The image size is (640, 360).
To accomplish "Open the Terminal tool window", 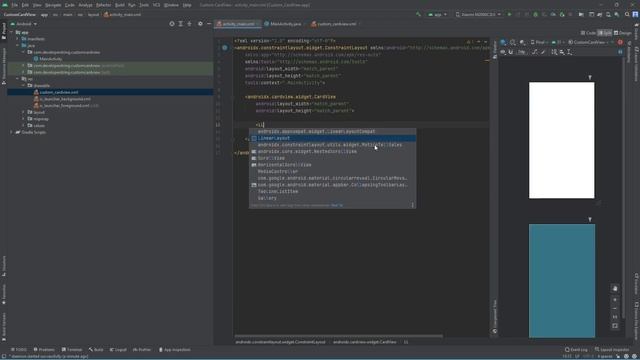I will click(x=72, y=350).
